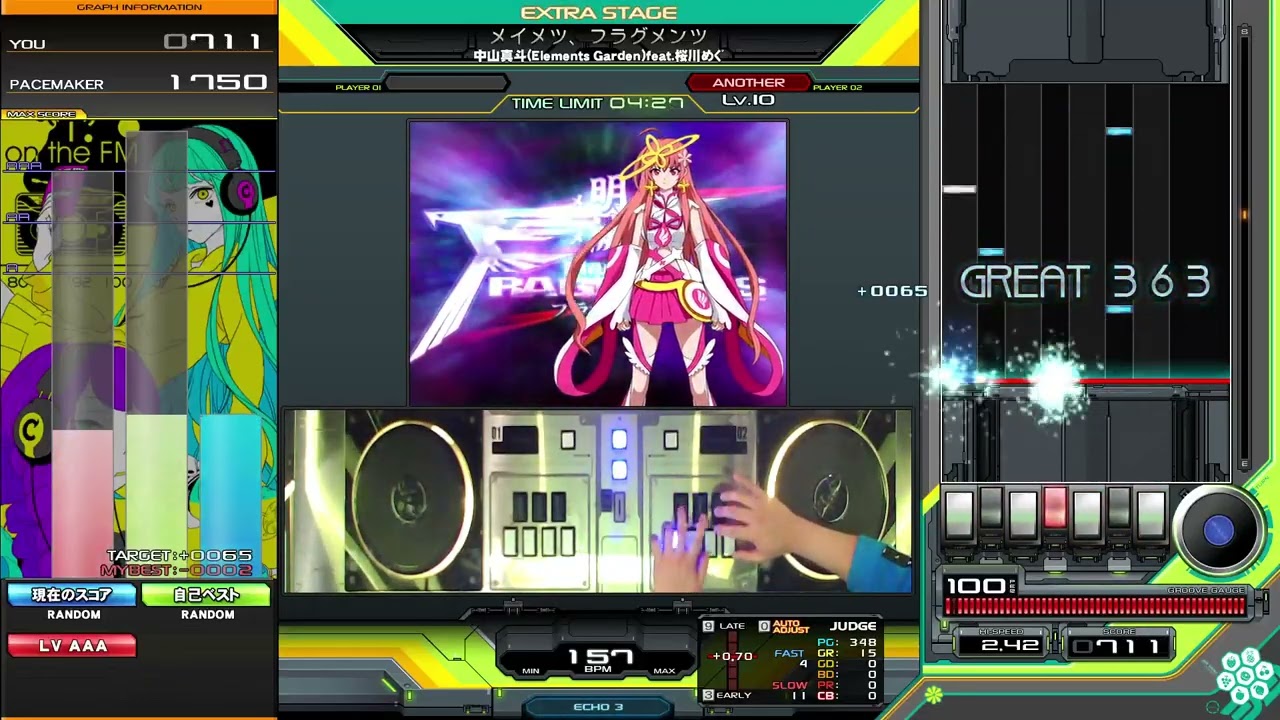Click the YOU score 0711 row

[138, 42]
